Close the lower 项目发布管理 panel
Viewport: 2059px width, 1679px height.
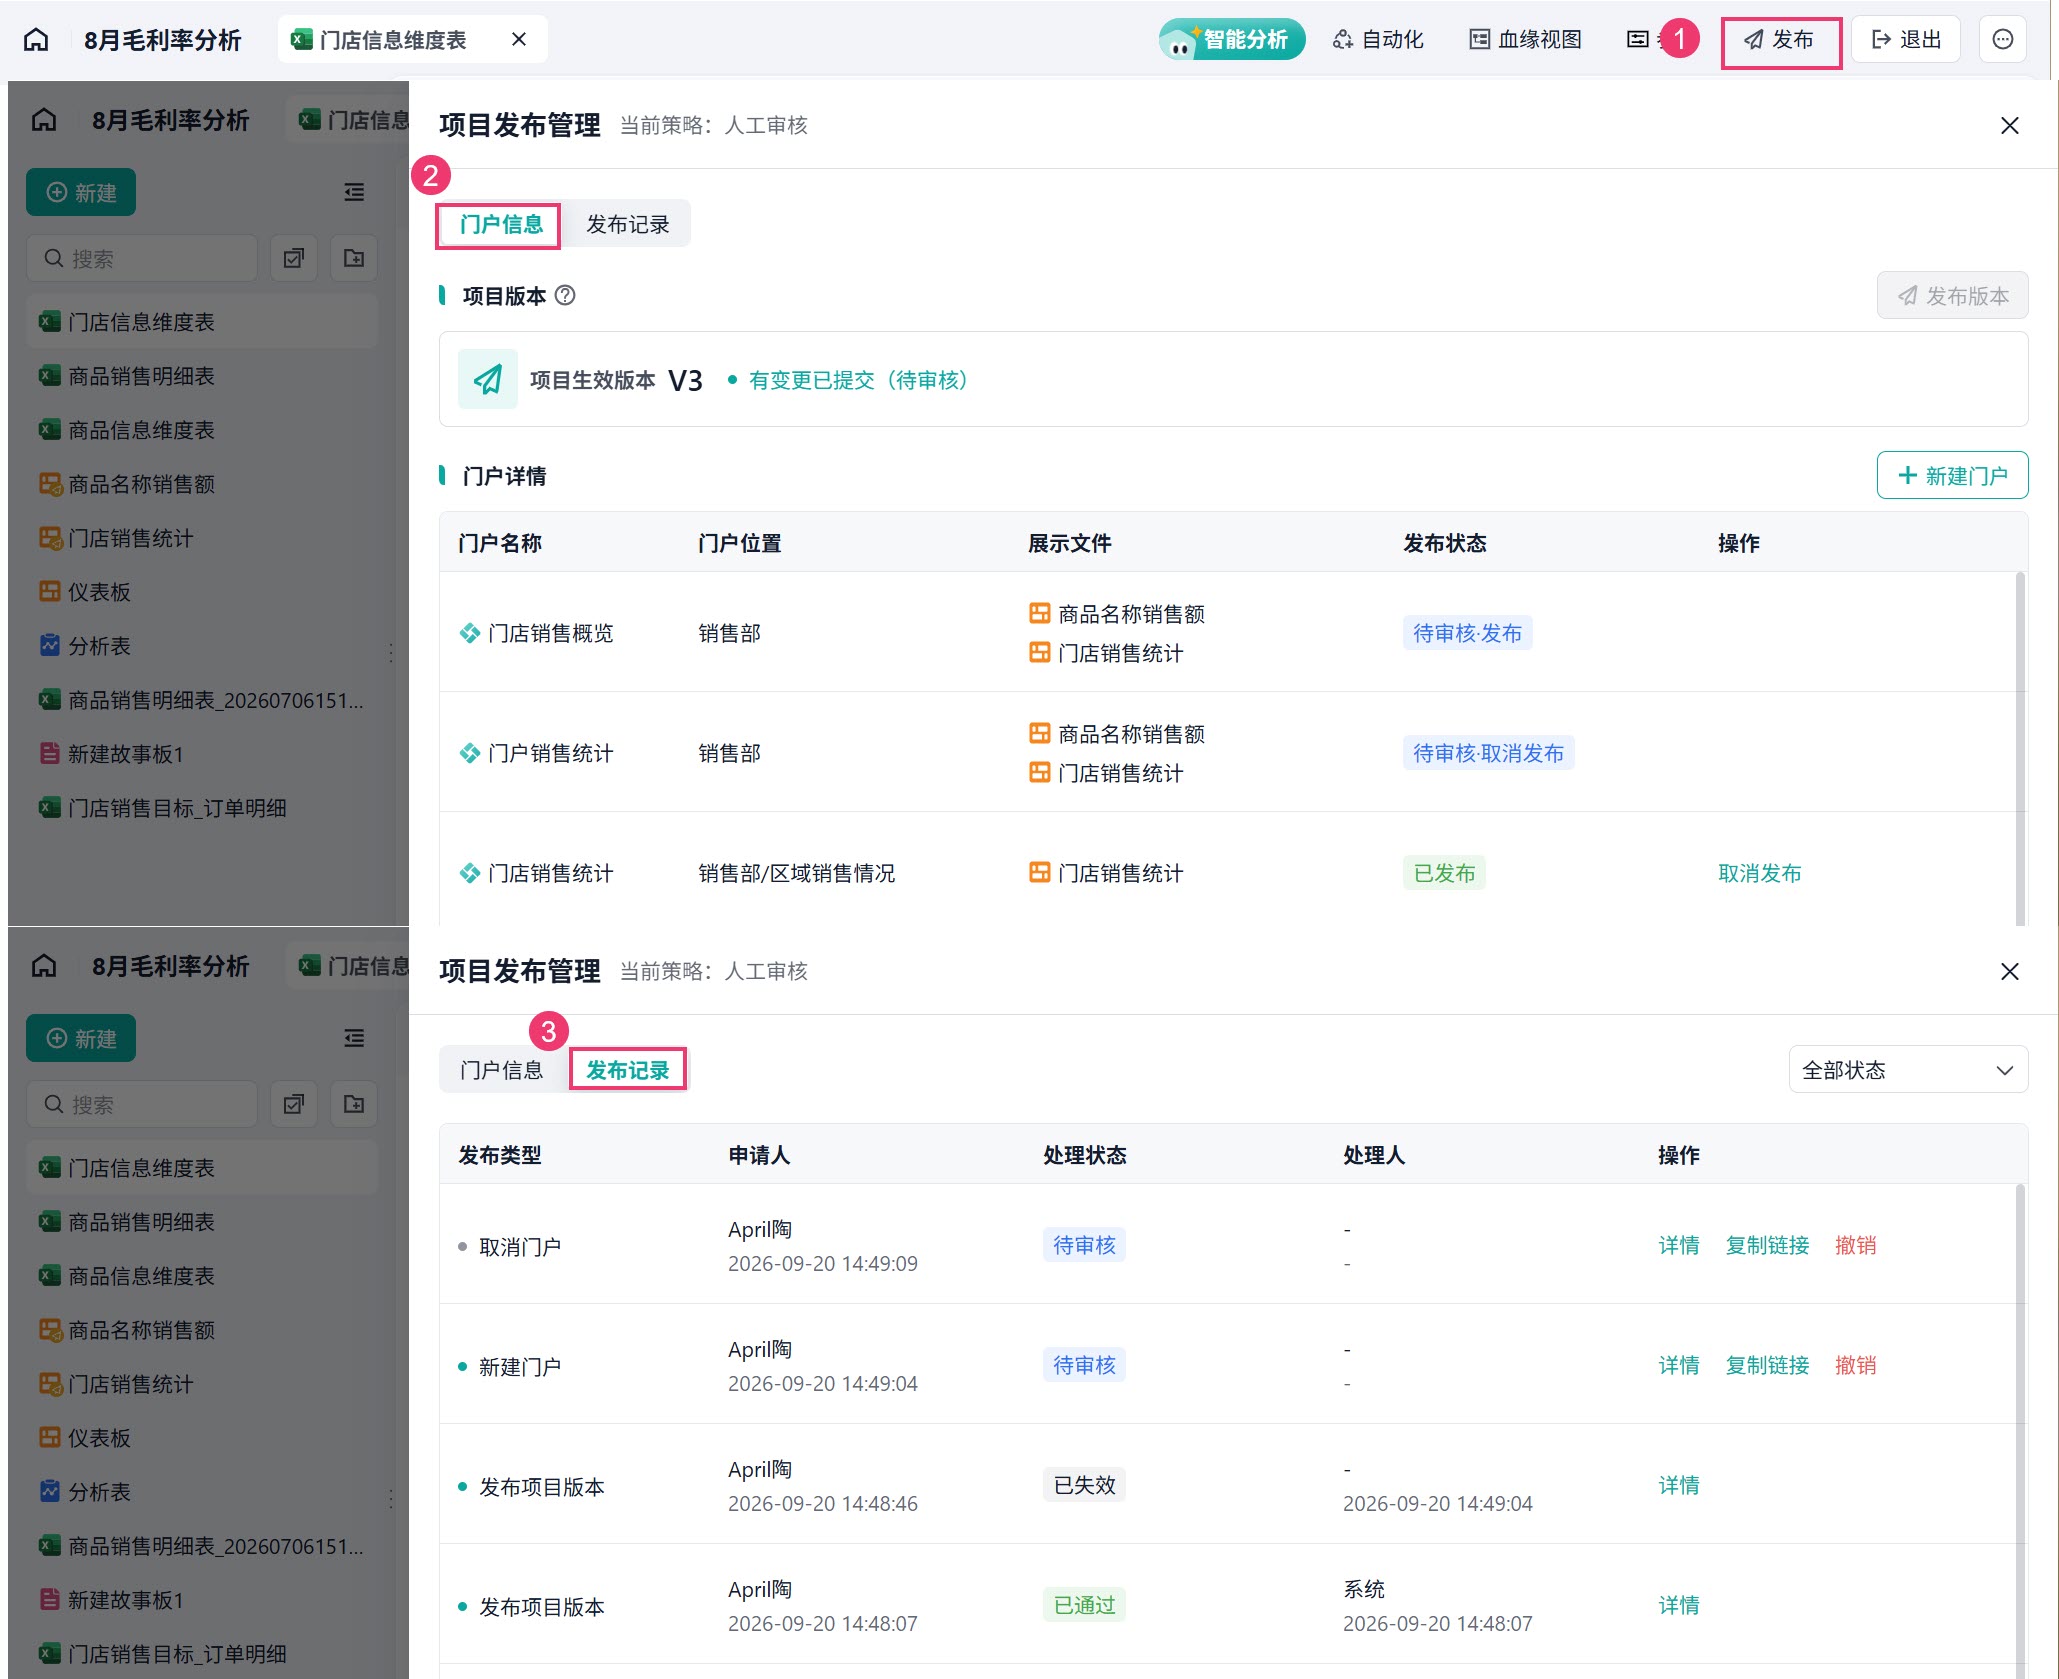pos(2010,971)
